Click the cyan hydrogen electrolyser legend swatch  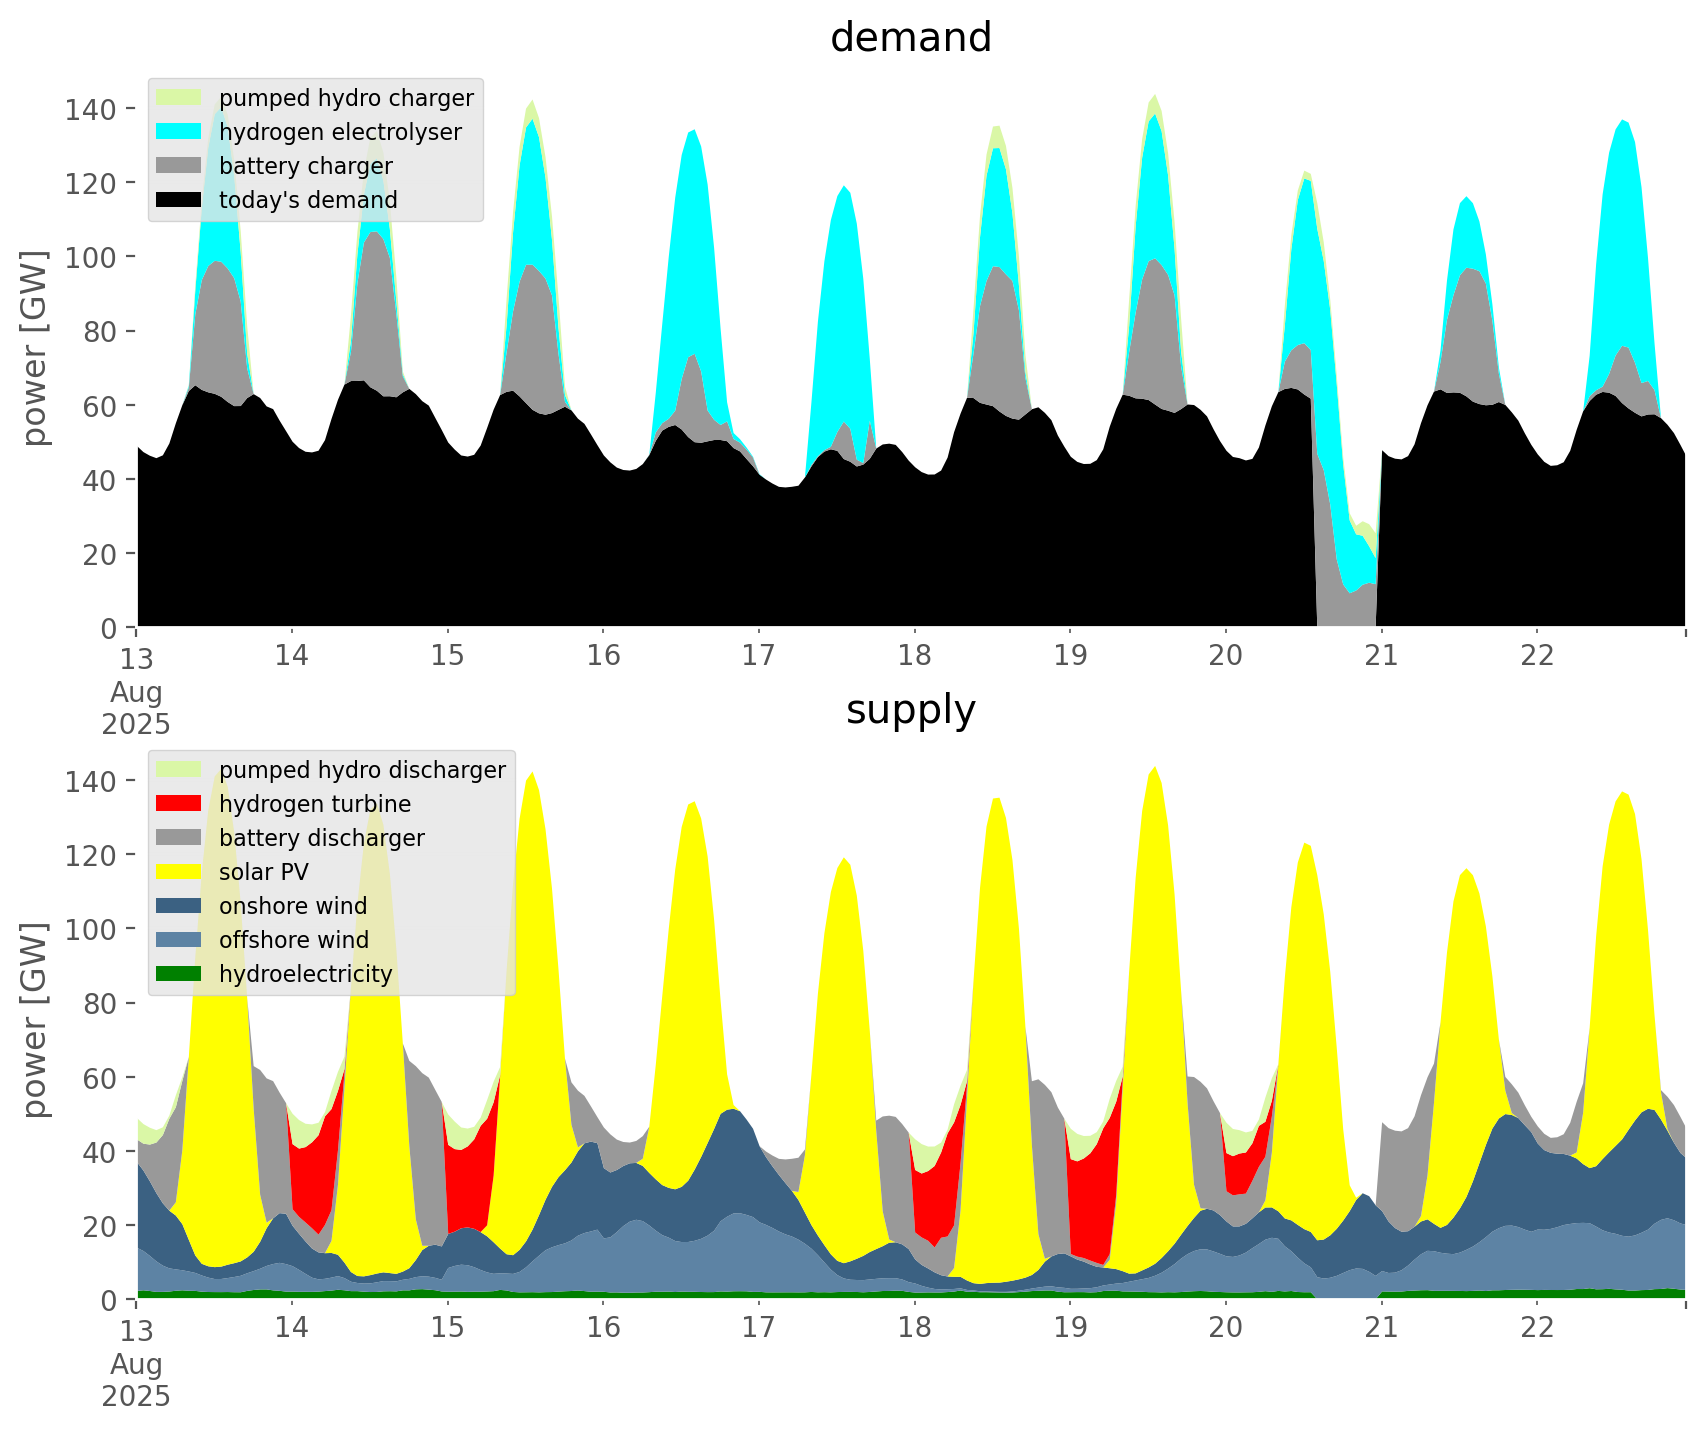(179, 132)
